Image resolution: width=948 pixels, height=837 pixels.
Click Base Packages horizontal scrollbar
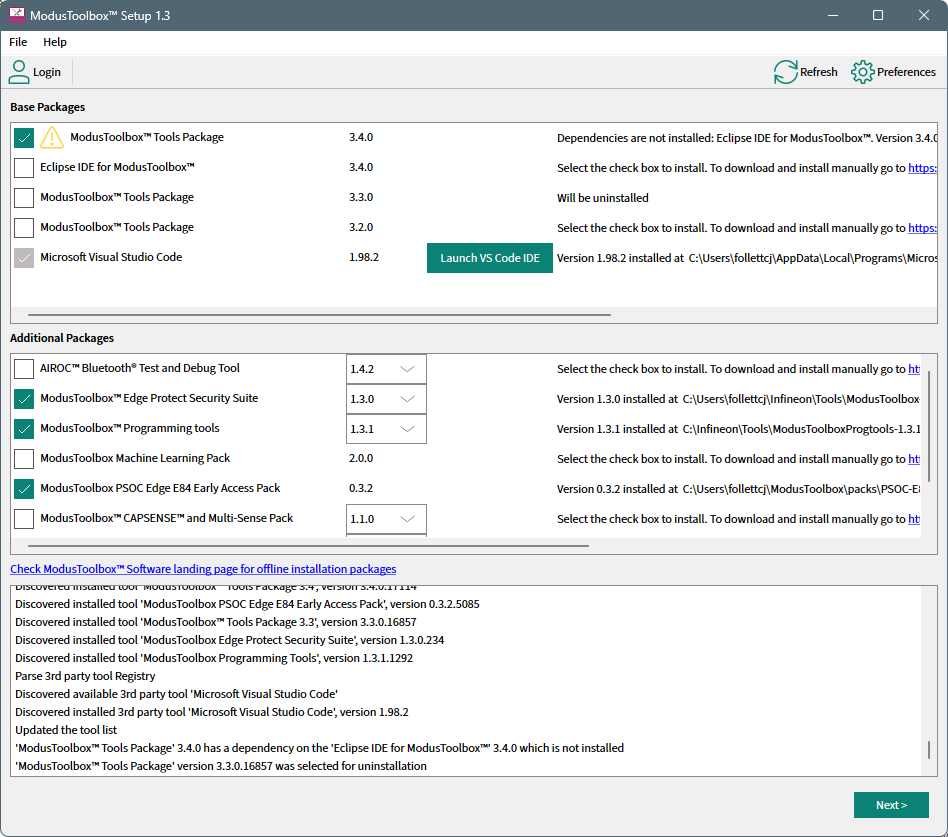(319, 314)
